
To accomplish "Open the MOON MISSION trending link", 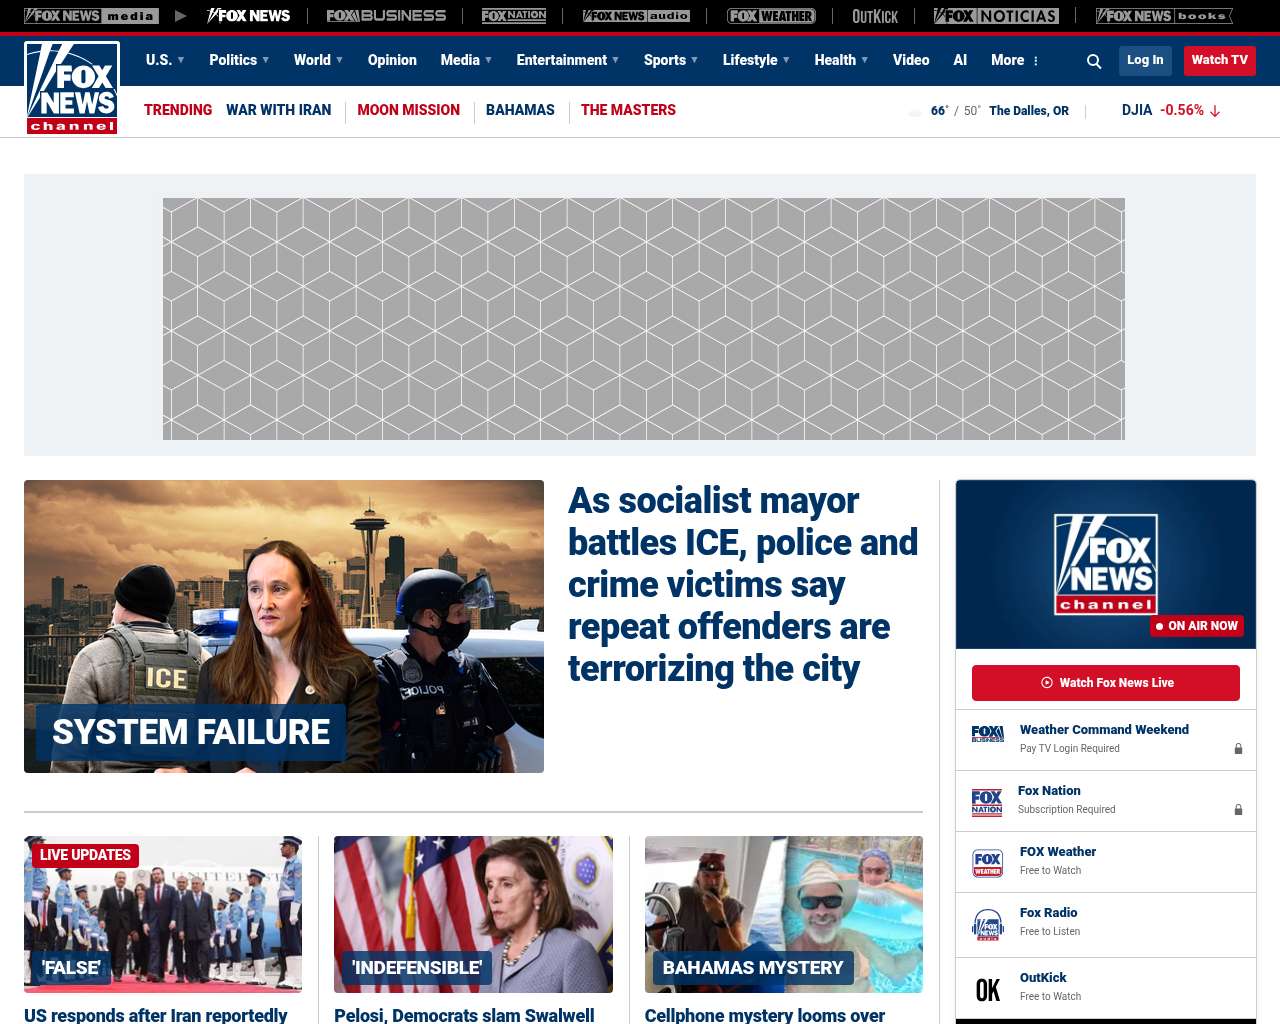I will (x=408, y=110).
